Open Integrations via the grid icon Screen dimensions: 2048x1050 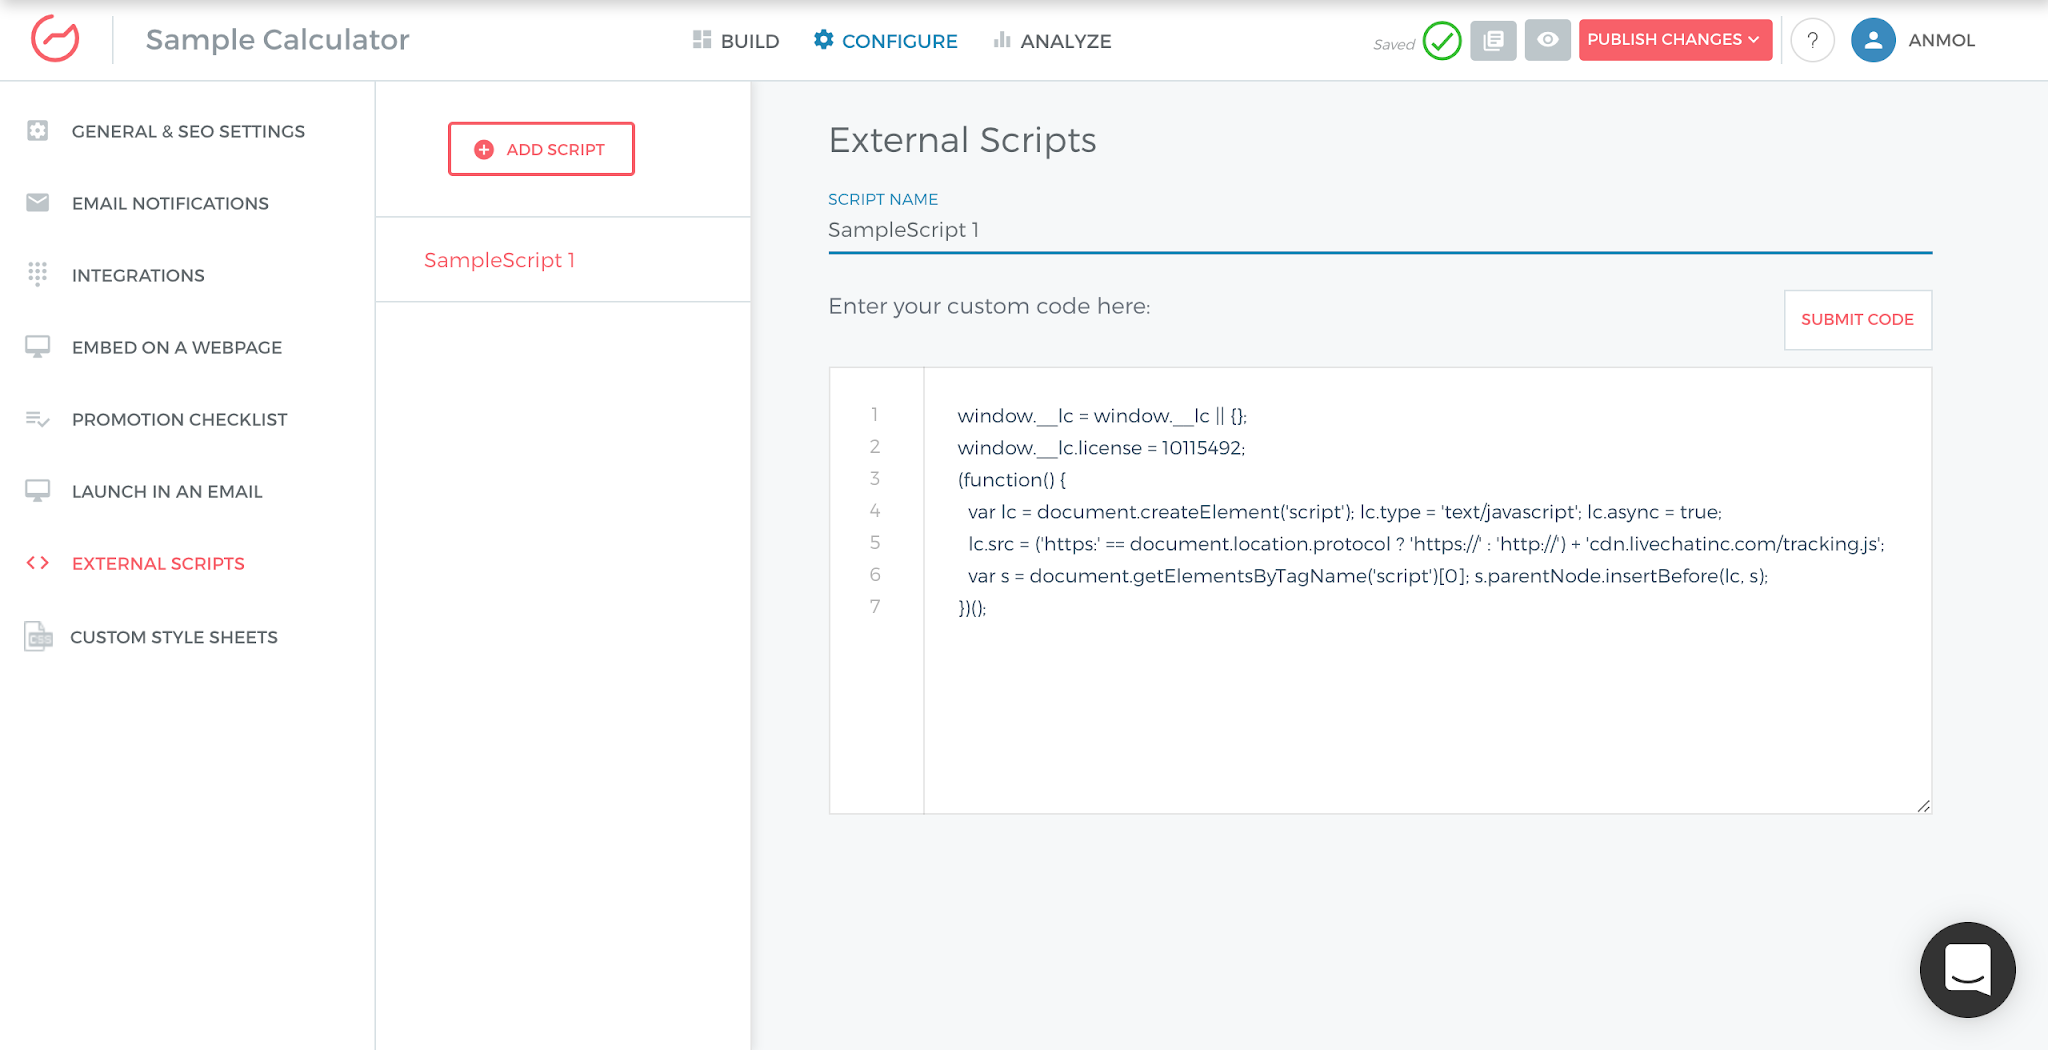click(x=37, y=275)
